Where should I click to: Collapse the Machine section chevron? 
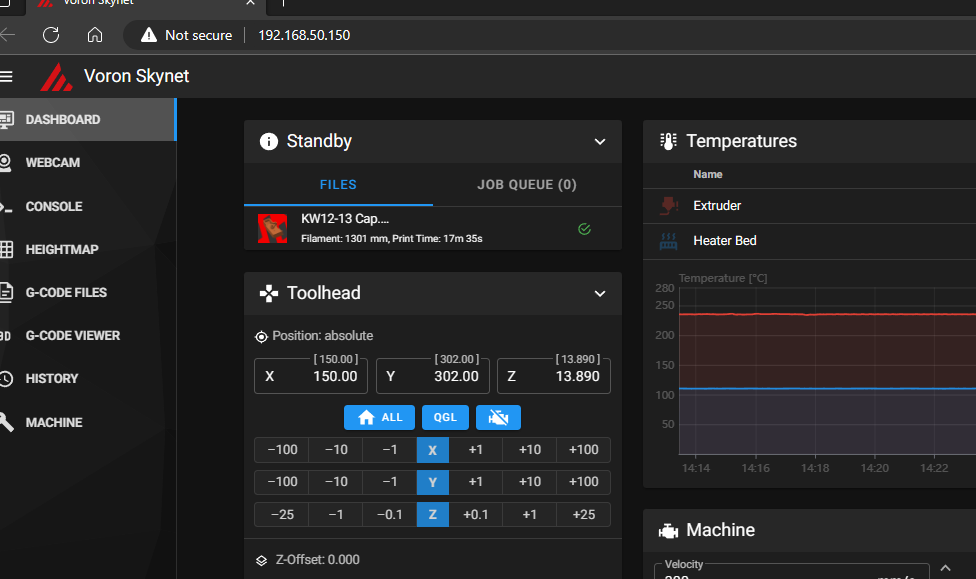click(945, 568)
